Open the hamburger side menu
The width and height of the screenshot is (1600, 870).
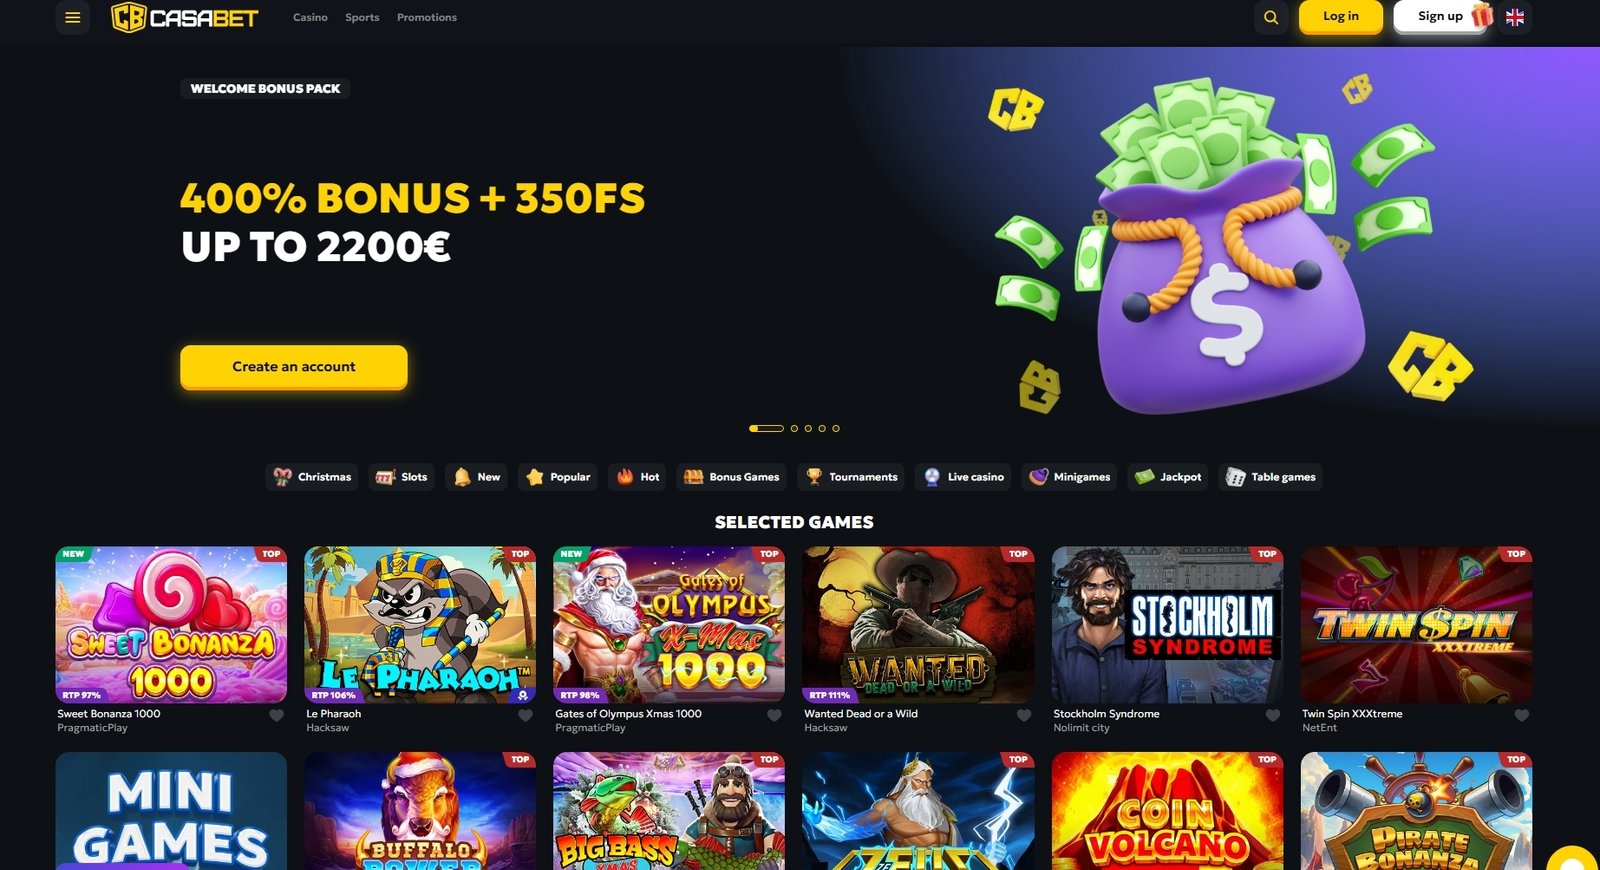(x=73, y=17)
